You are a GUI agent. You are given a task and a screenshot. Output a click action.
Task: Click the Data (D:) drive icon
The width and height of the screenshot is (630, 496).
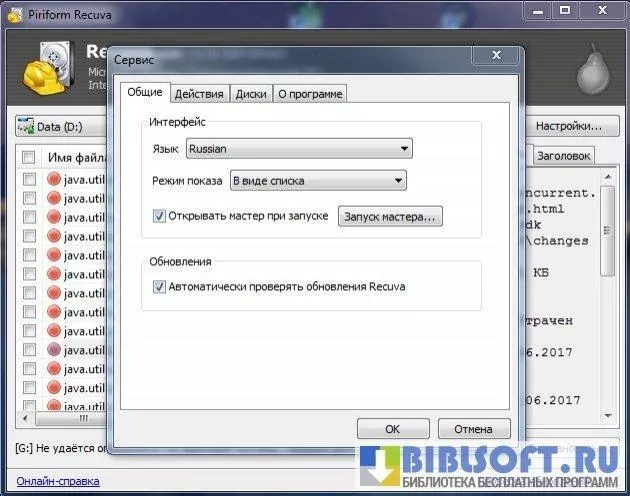[25, 127]
